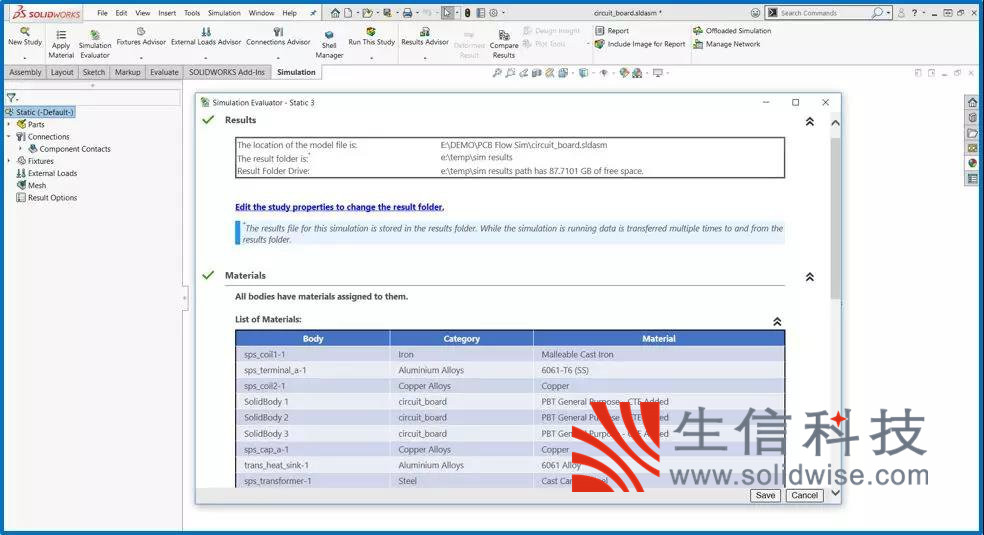This screenshot has height=535, width=984.
Task: Click the sps_coil1-1 body cell
Action: click(313, 354)
